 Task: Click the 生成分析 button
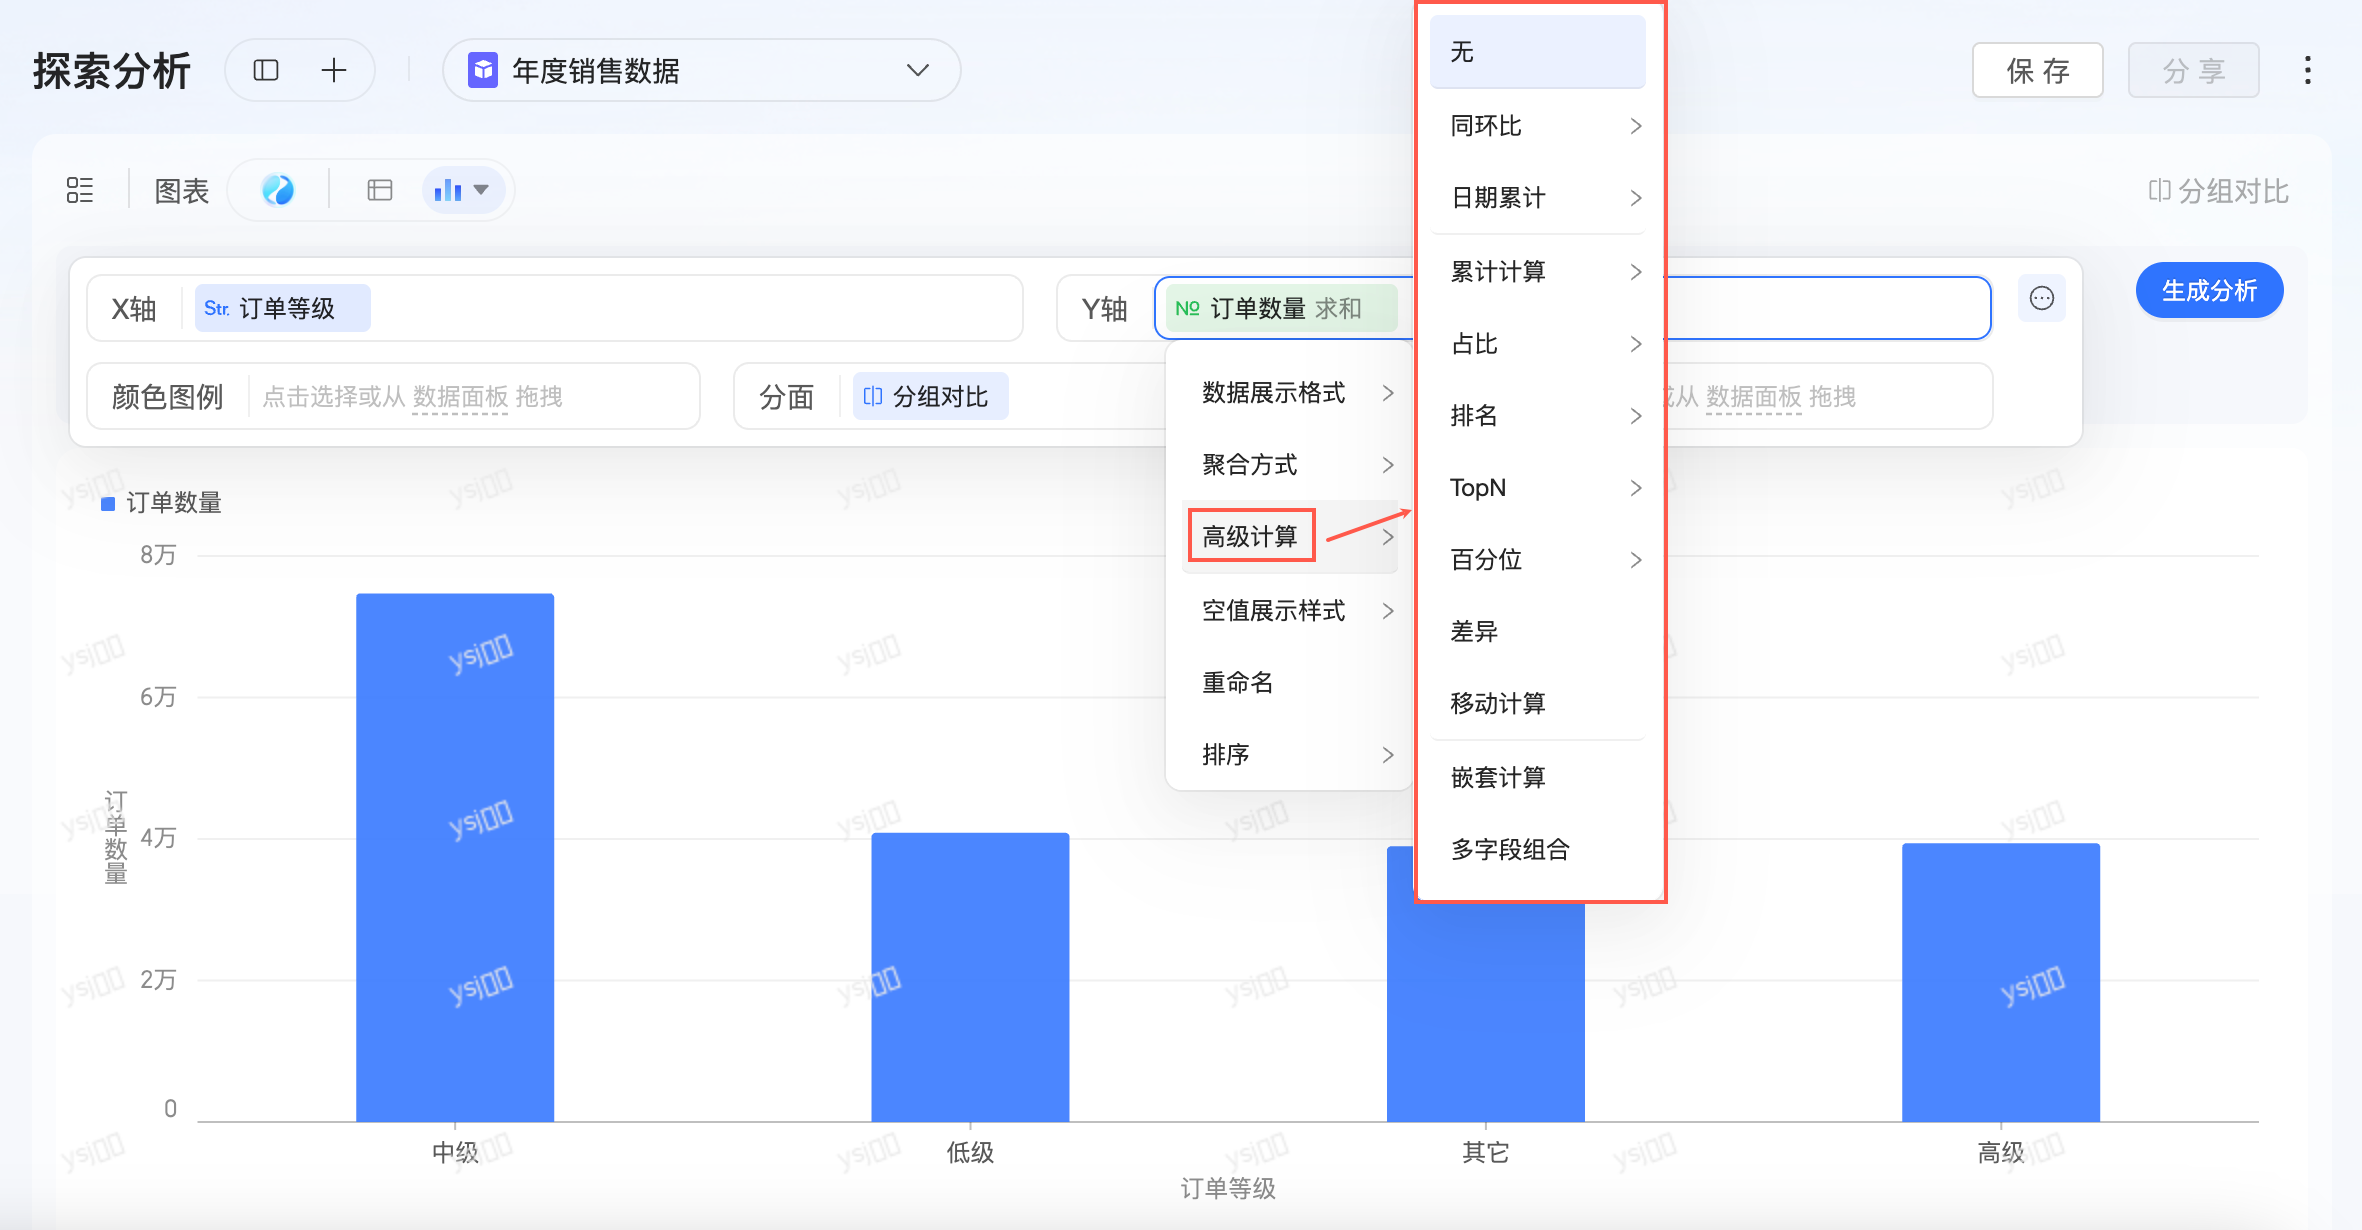tap(2208, 291)
